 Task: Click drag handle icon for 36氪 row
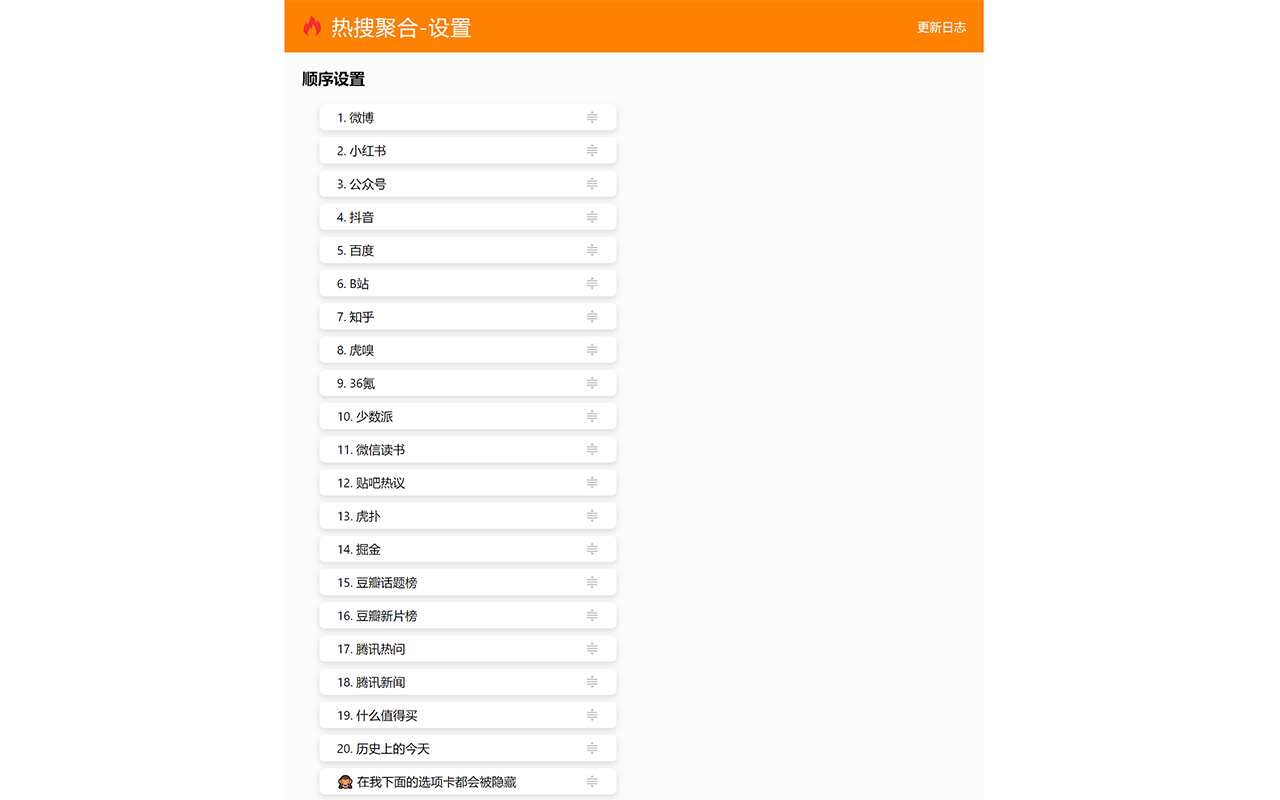[x=592, y=383]
